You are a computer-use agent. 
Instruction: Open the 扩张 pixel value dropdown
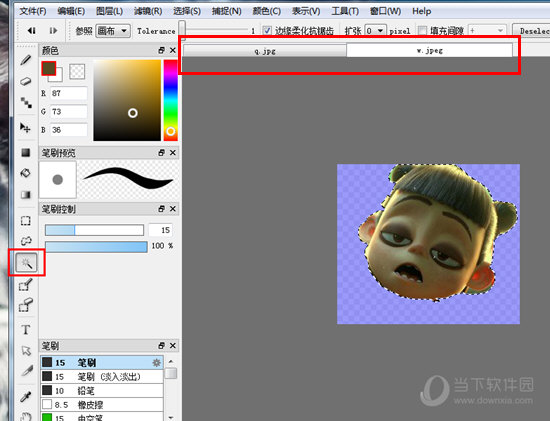[375, 31]
